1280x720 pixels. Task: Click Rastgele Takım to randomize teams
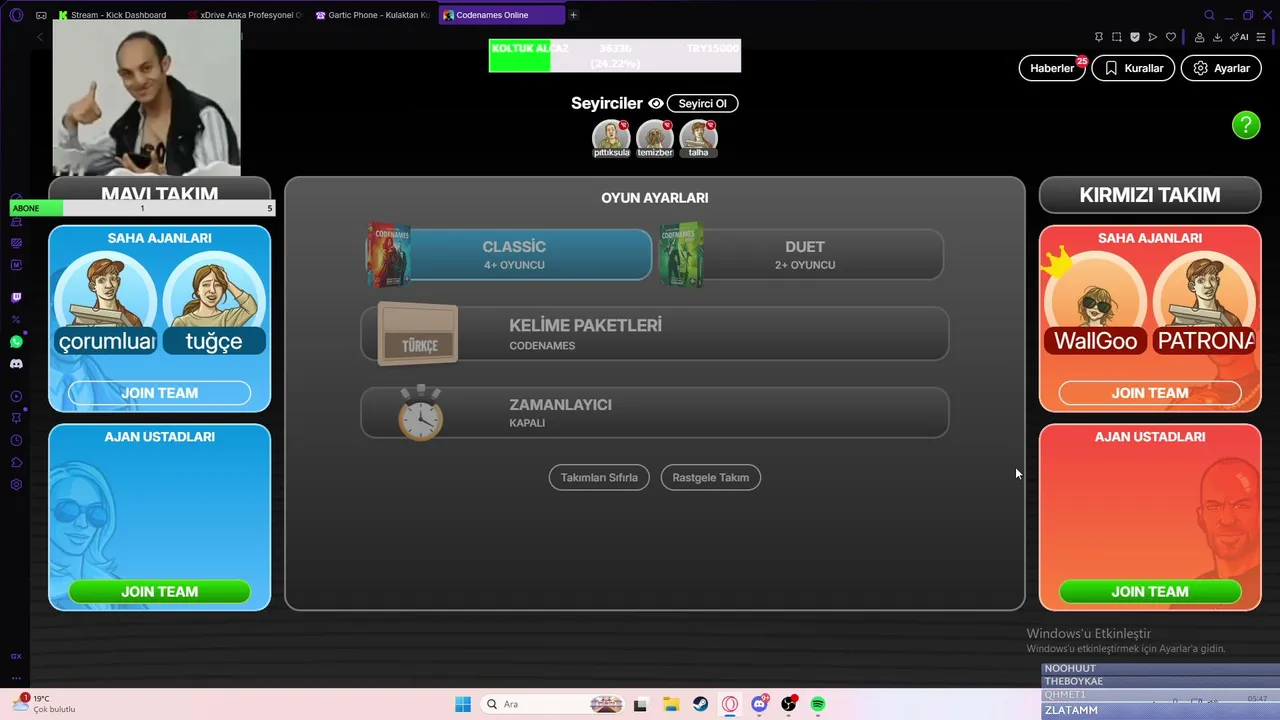click(x=711, y=478)
